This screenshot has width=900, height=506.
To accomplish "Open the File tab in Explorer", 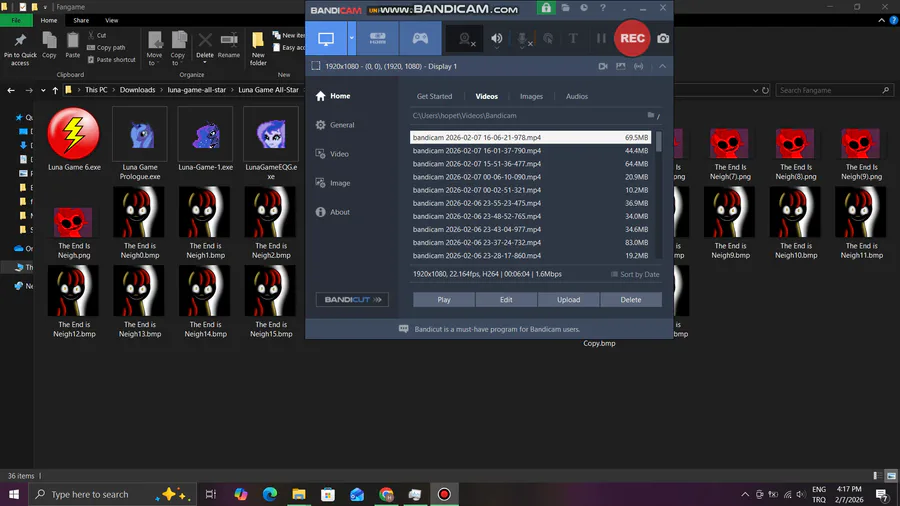I will point(16,20).
